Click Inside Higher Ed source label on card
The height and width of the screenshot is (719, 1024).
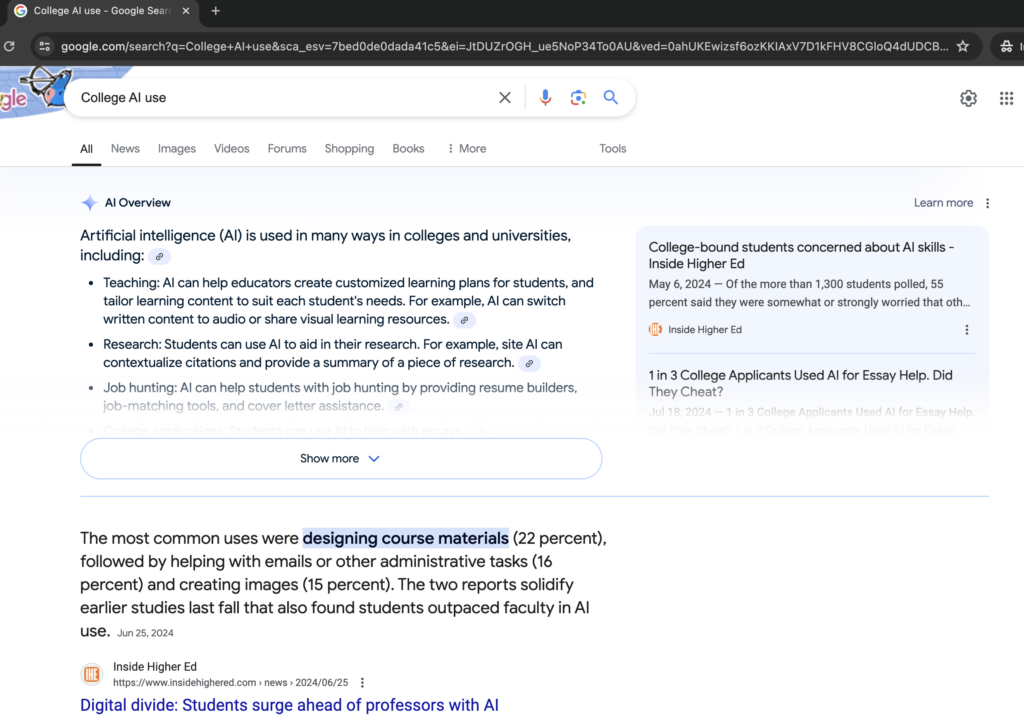click(x=705, y=330)
